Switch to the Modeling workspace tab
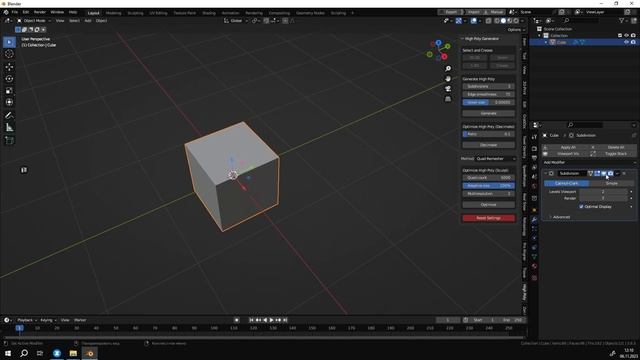This screenshot has height=360, width=640. click(x=113, y=13)
